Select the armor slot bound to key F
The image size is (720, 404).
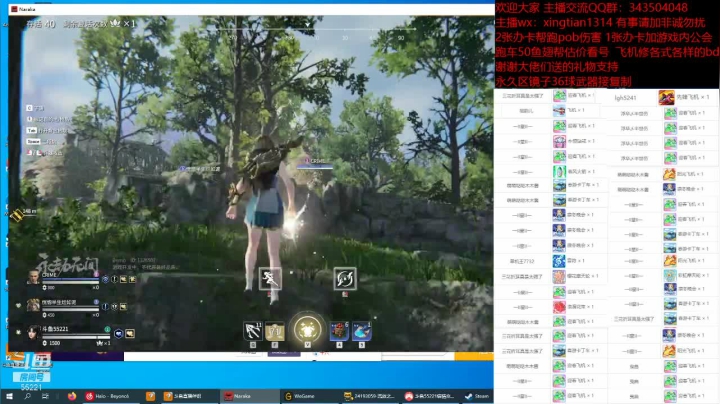point(275,331)
